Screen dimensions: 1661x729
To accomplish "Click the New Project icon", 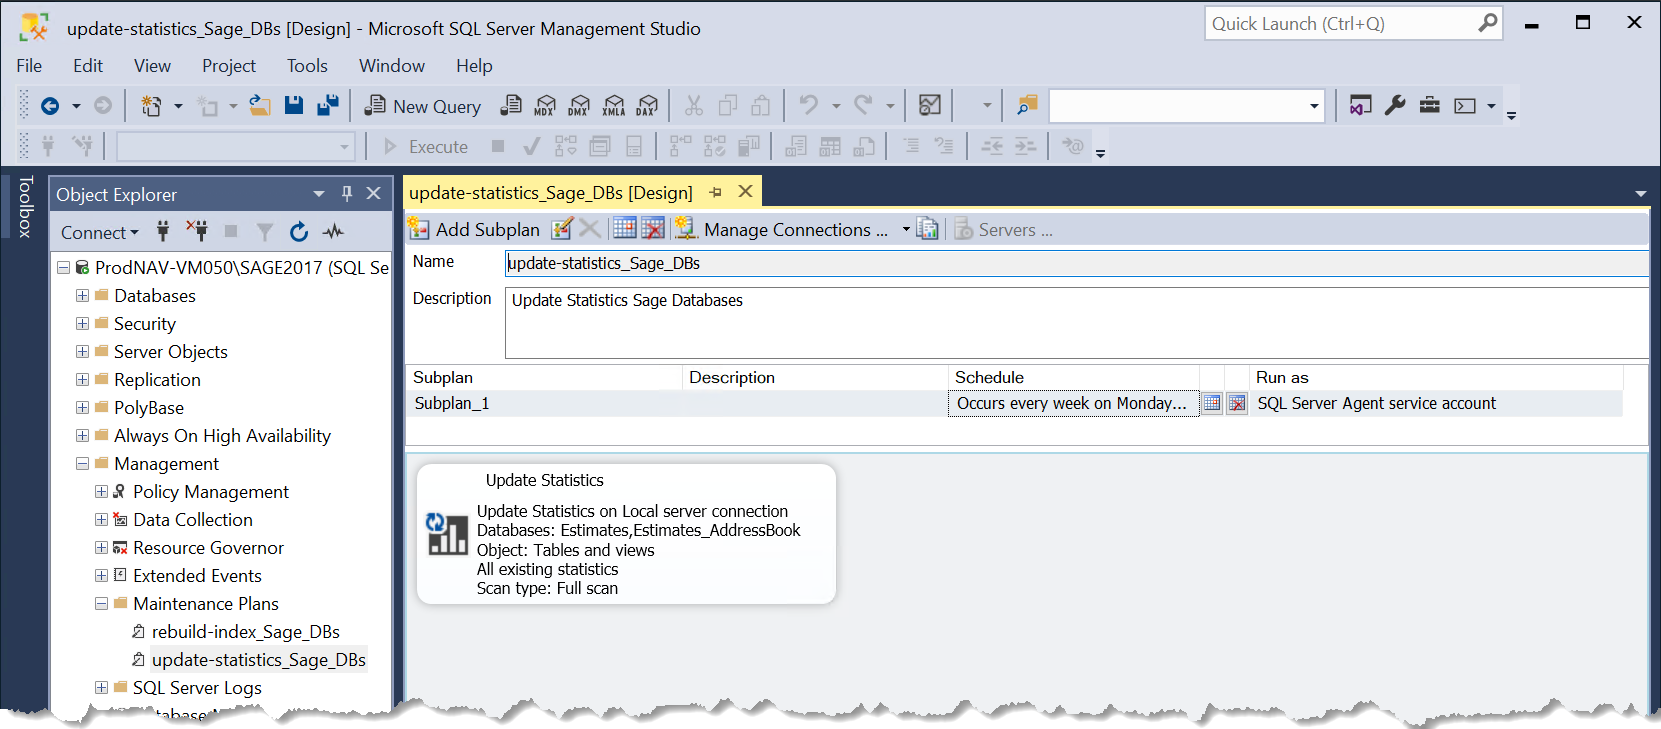I will (x=151, y=105).
